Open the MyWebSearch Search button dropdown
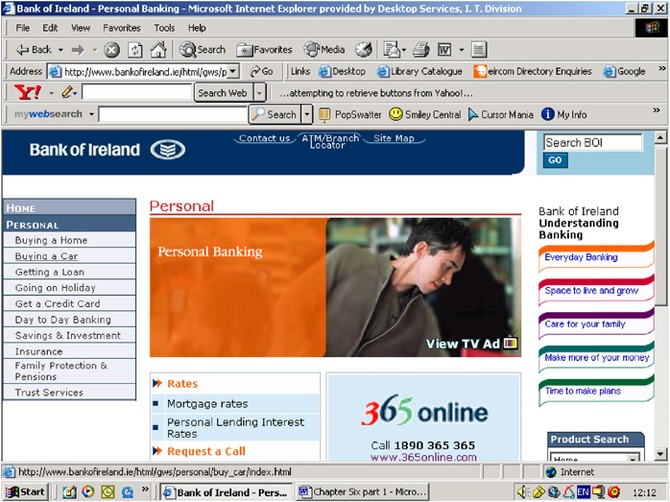670x502 pixels. click(x=307, y=114)
